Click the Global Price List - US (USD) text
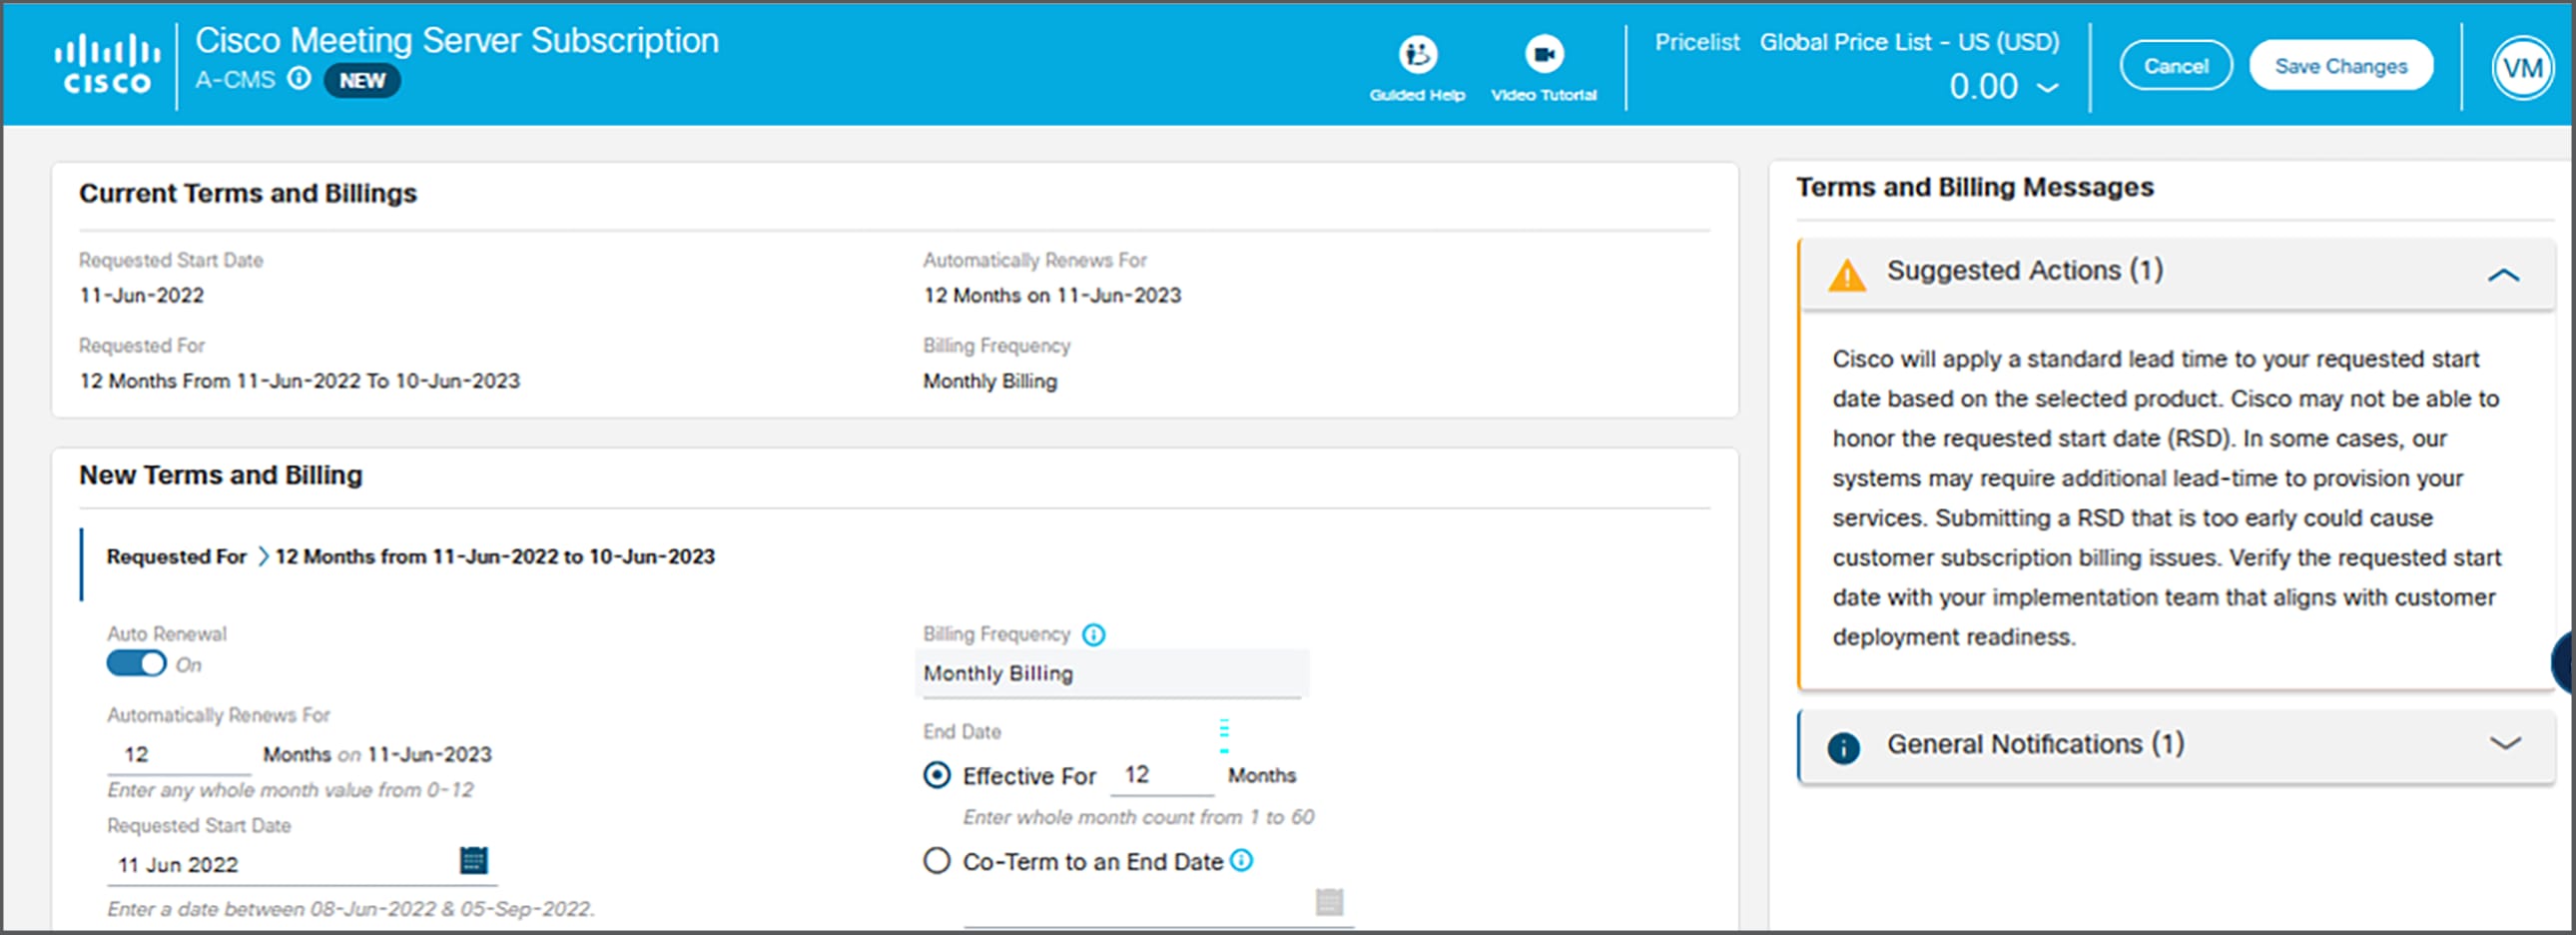This screenshot has width=2576, height=935. (x=1909, y=42)
